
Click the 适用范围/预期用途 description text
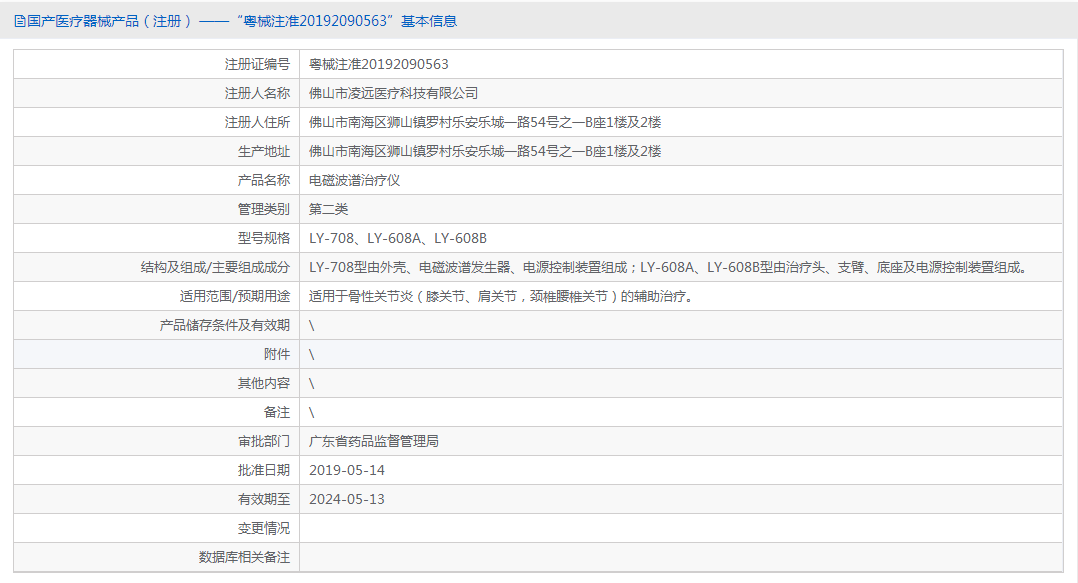click(x=501, y=296)
